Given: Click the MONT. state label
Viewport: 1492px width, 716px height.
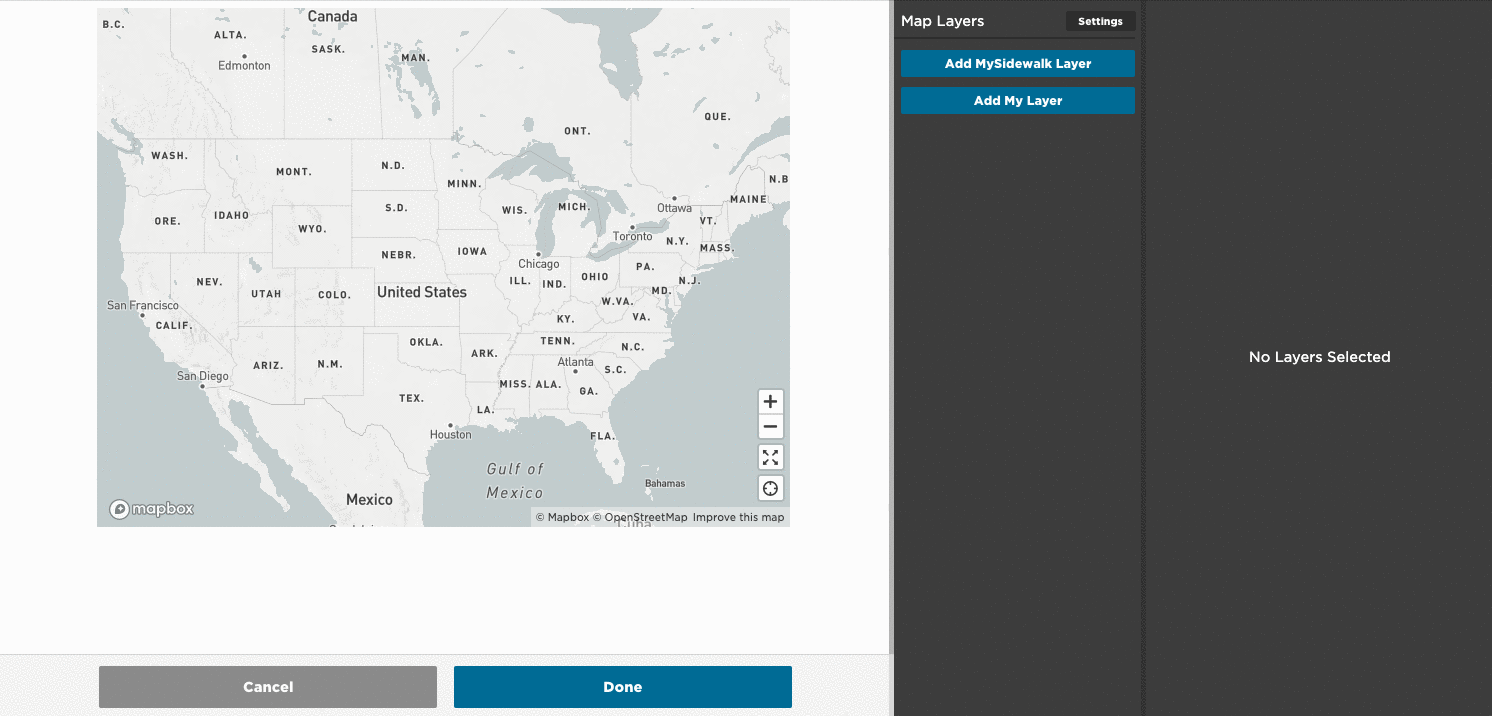Looking at the screenshot, I should click(x=294, y=172).
